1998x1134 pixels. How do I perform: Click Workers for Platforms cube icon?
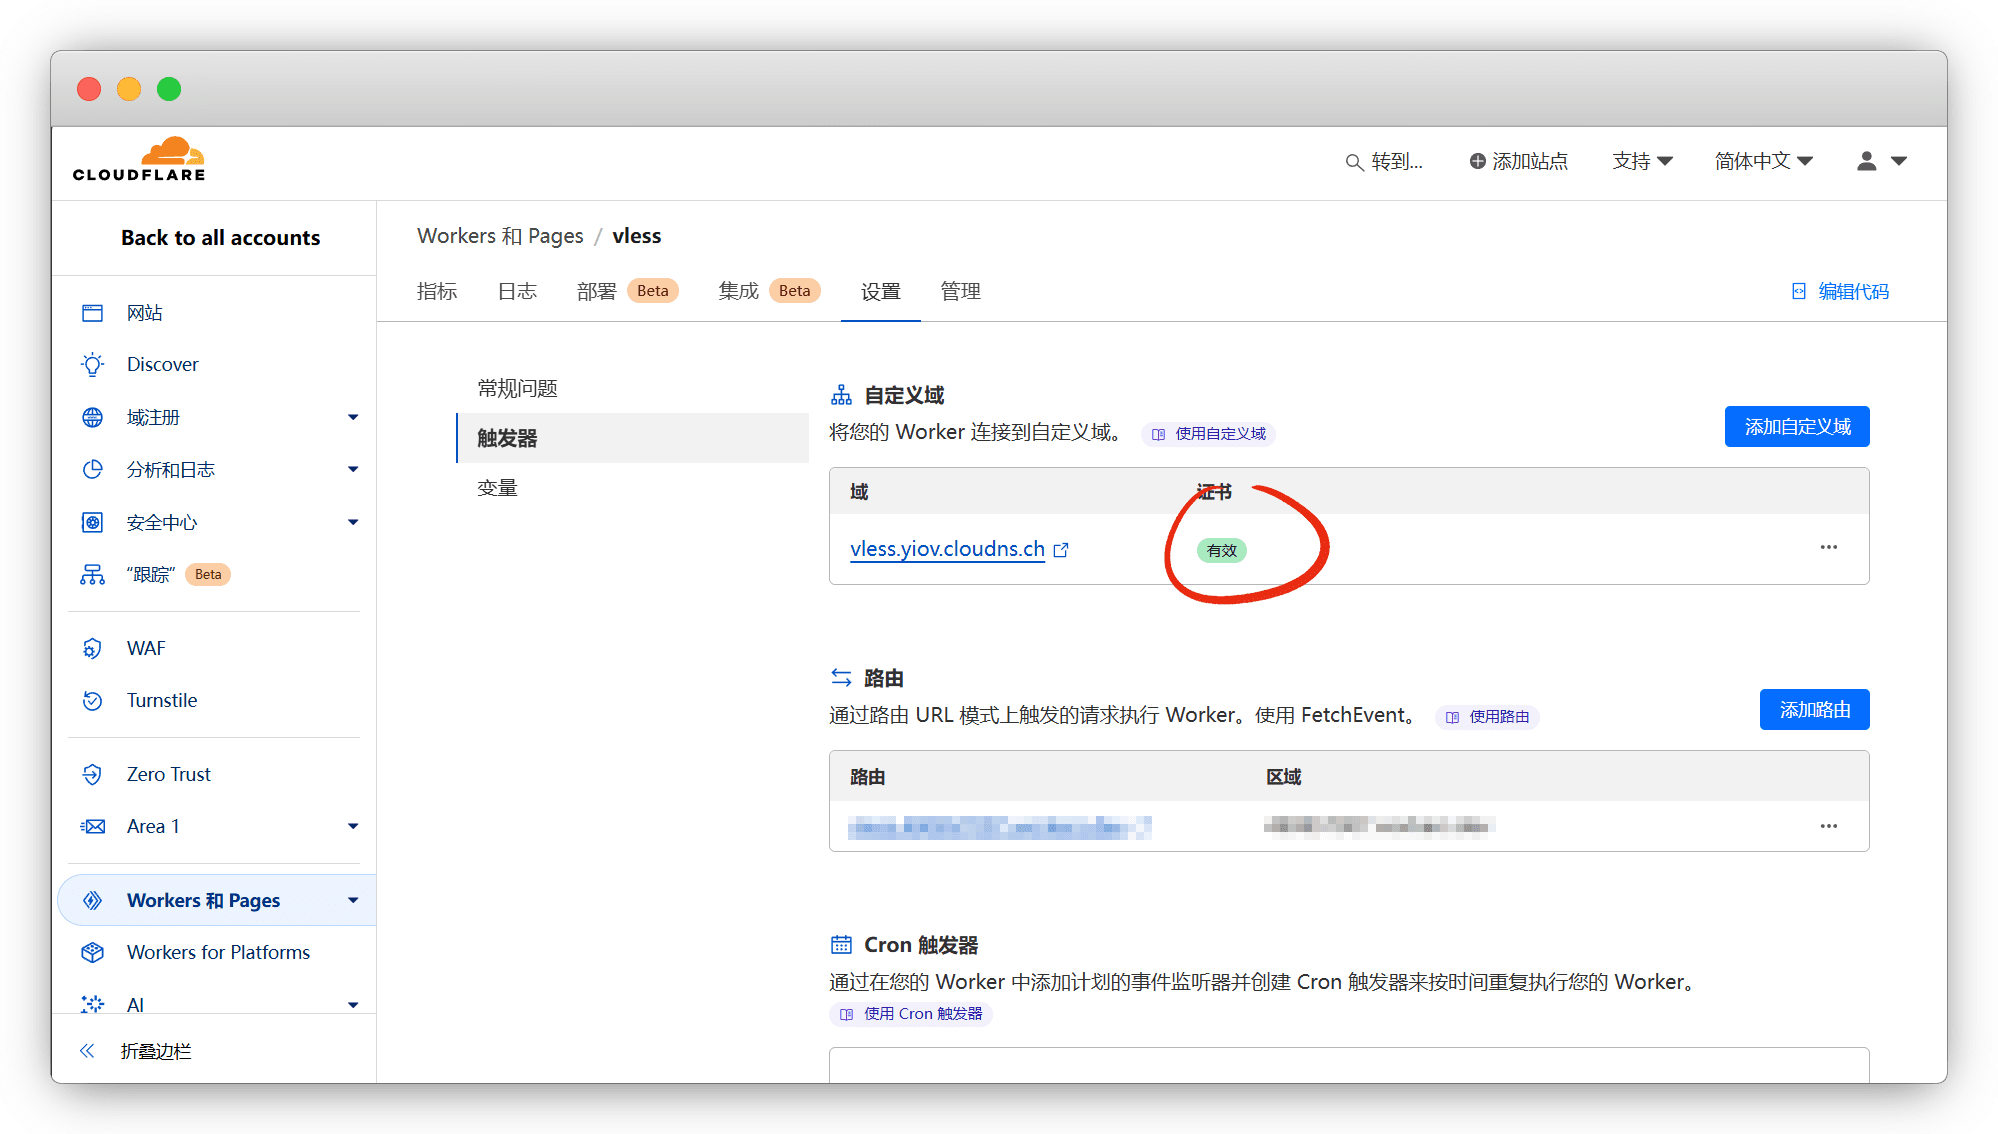[92, 953]
